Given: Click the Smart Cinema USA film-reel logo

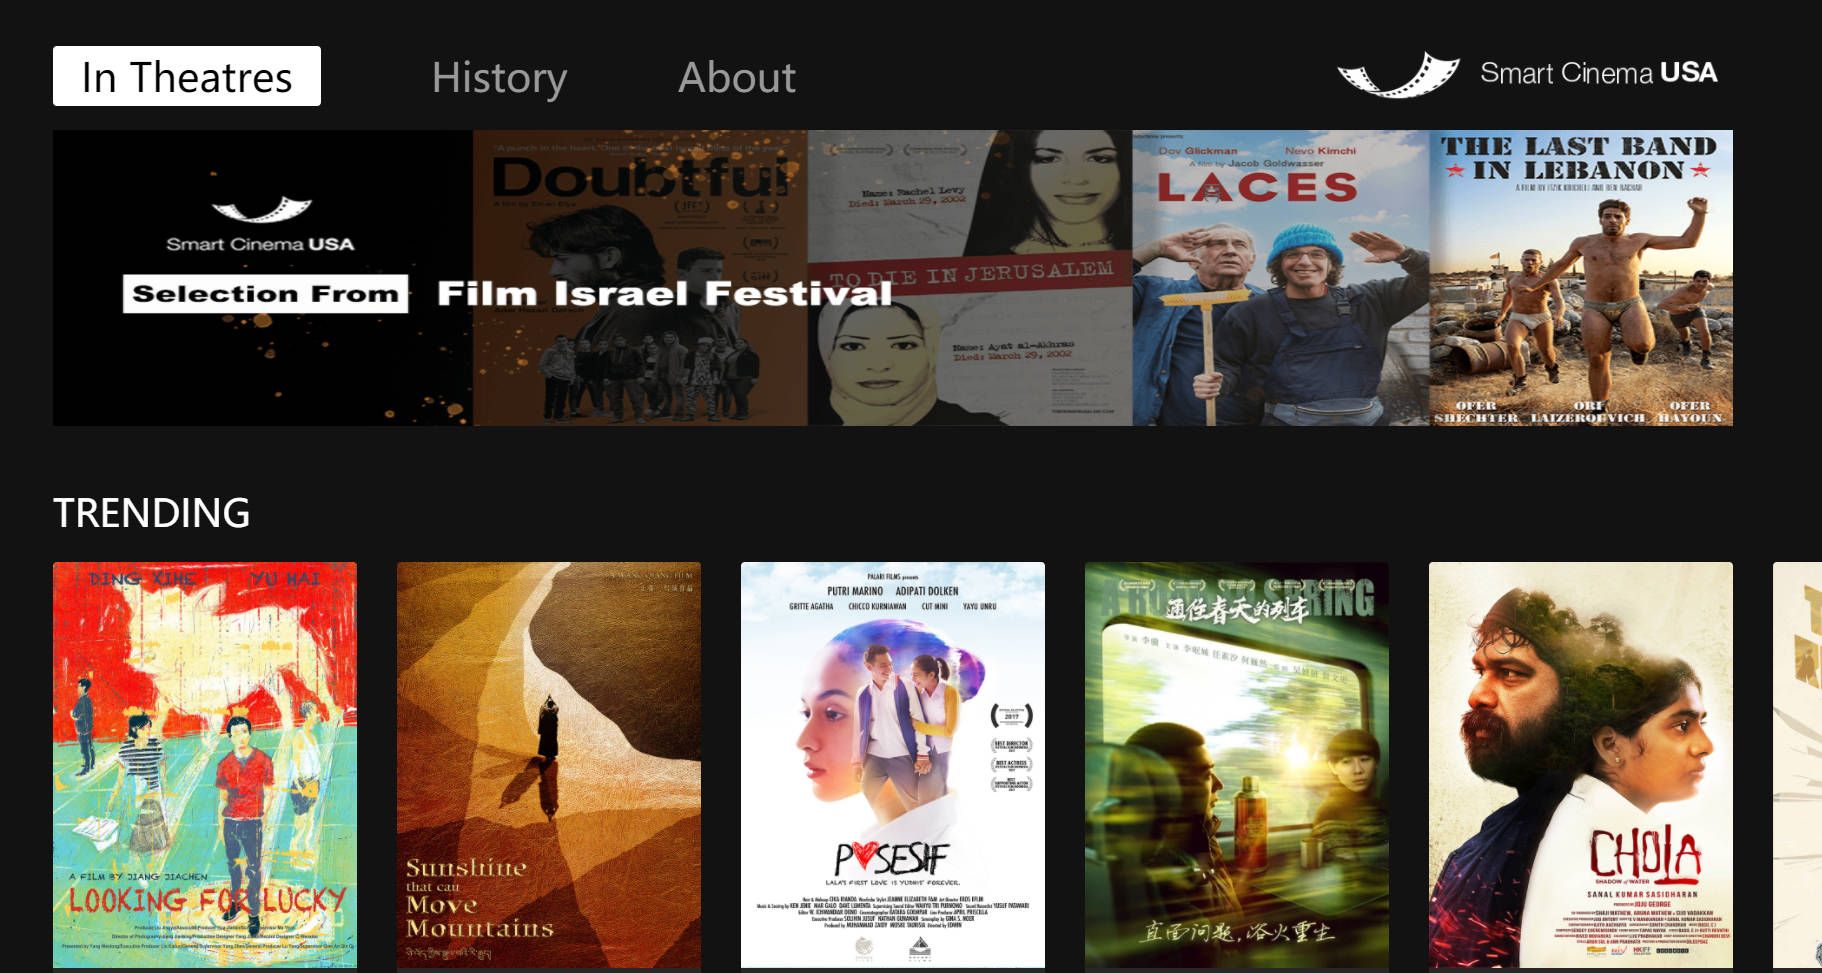Looking at the screenshot, I should click(1398, 74).
